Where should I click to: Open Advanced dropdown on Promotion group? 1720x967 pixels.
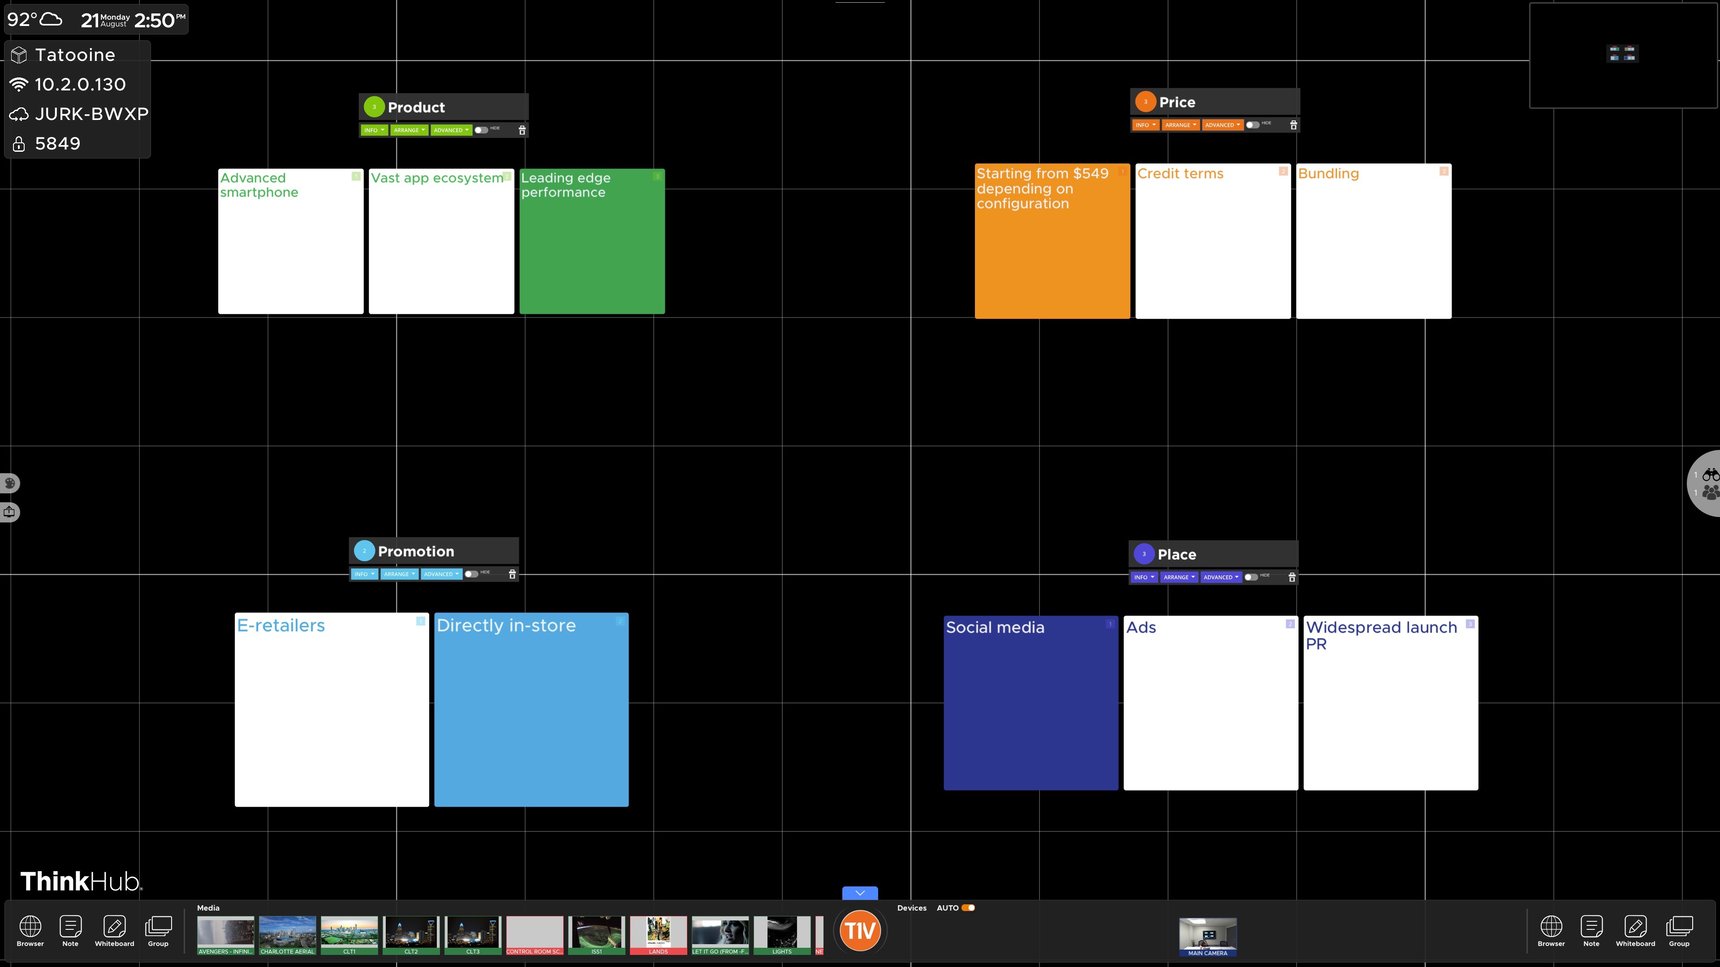pyautogui.click(x=441, y=574)
